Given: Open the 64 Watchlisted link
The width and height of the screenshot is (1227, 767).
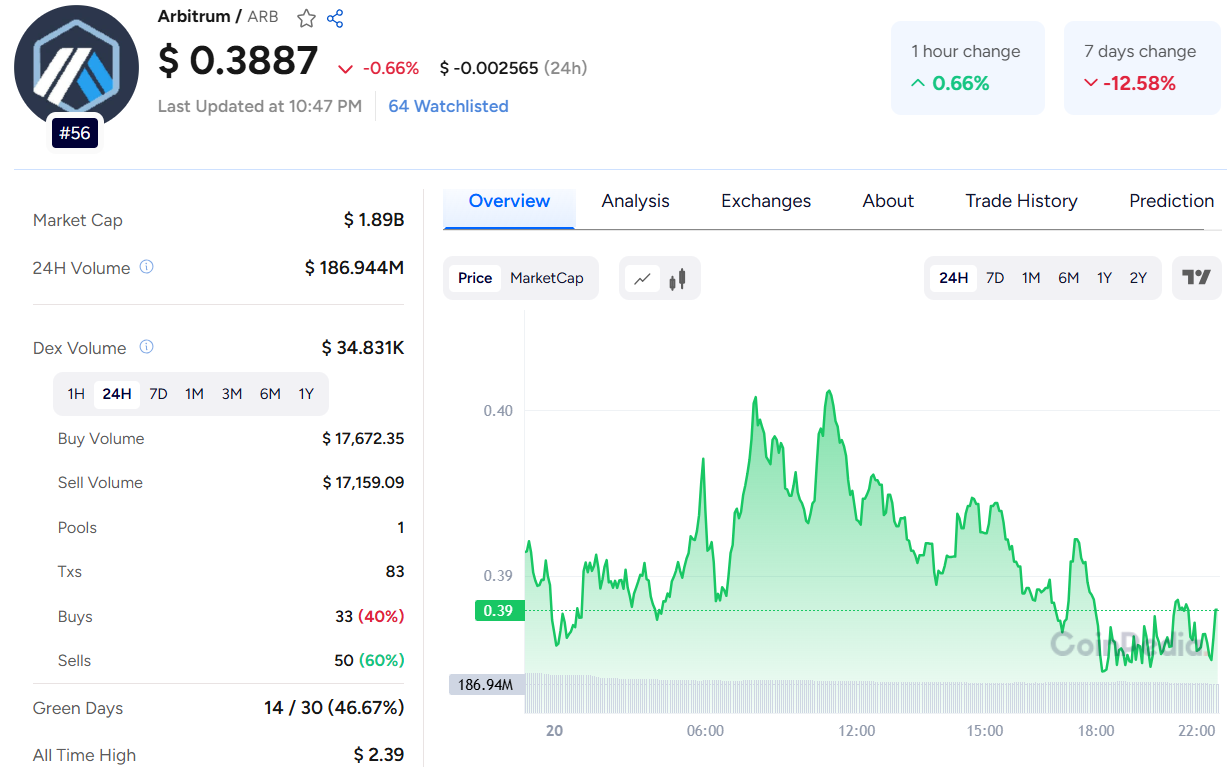Looking at the screenshot, I should click(x=448, y=106).
